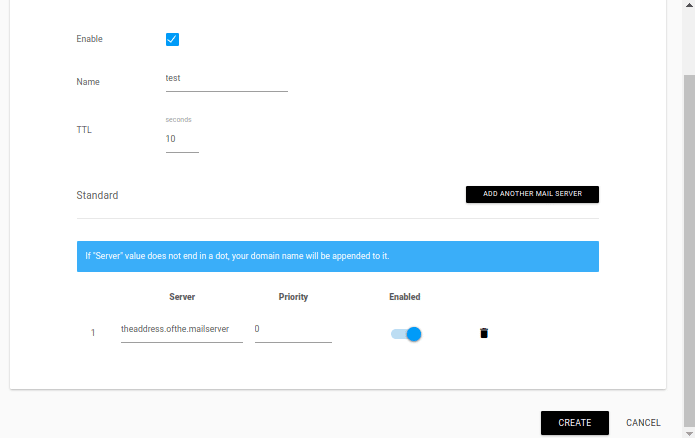Click Add Another Mail Server button
Image resolution: width=695 pixels, height=438 pixels.
(x=532, y=194)
